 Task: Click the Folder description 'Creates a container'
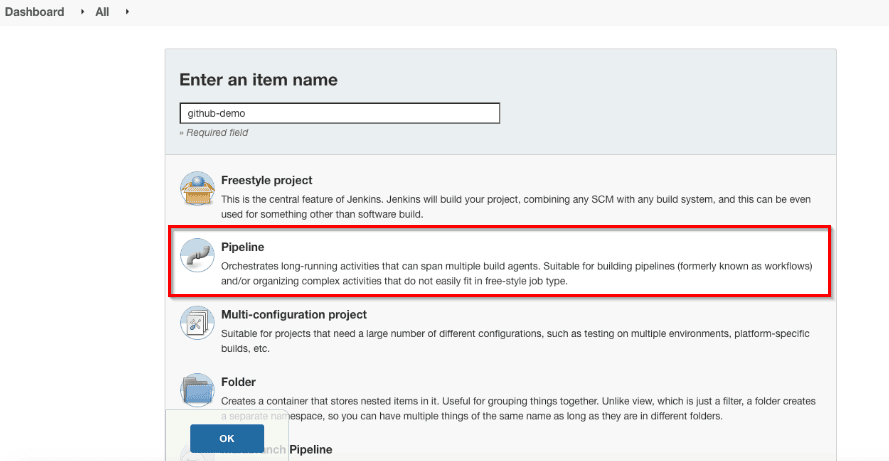click(518, 408)
